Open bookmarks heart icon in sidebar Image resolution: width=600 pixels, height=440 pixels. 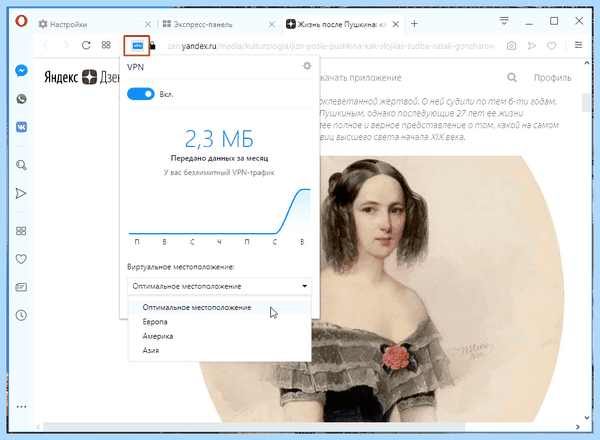coord(21,259)
